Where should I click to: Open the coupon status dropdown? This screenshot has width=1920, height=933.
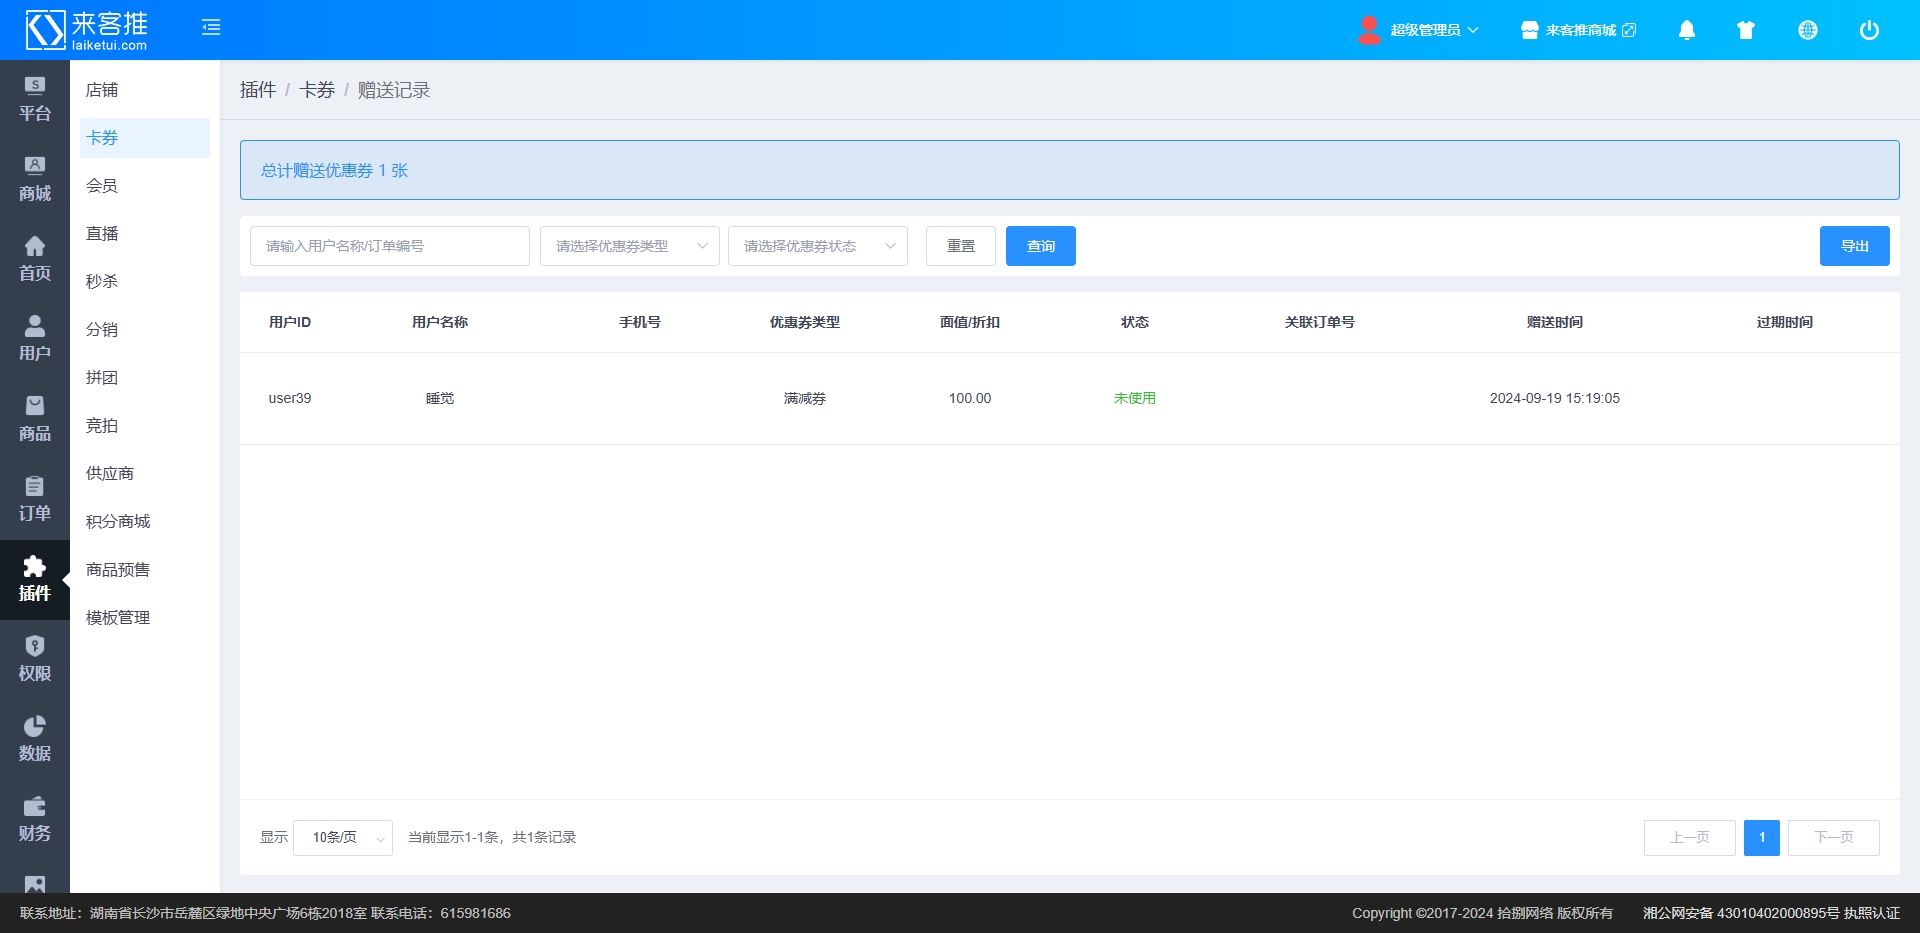pyautogui.click(x=817, y=246)
